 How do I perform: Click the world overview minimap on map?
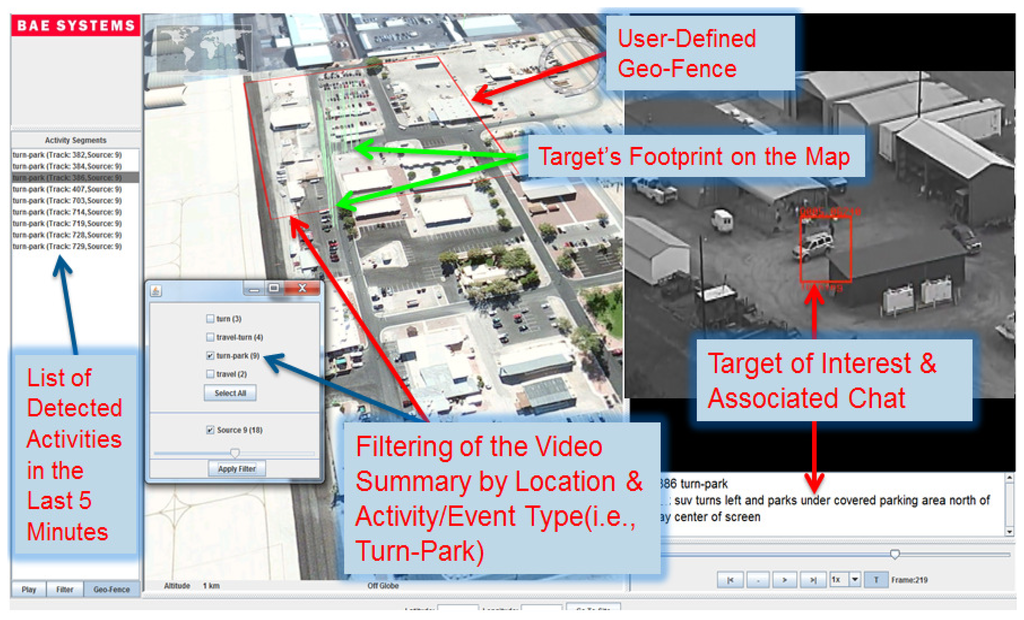204,48
